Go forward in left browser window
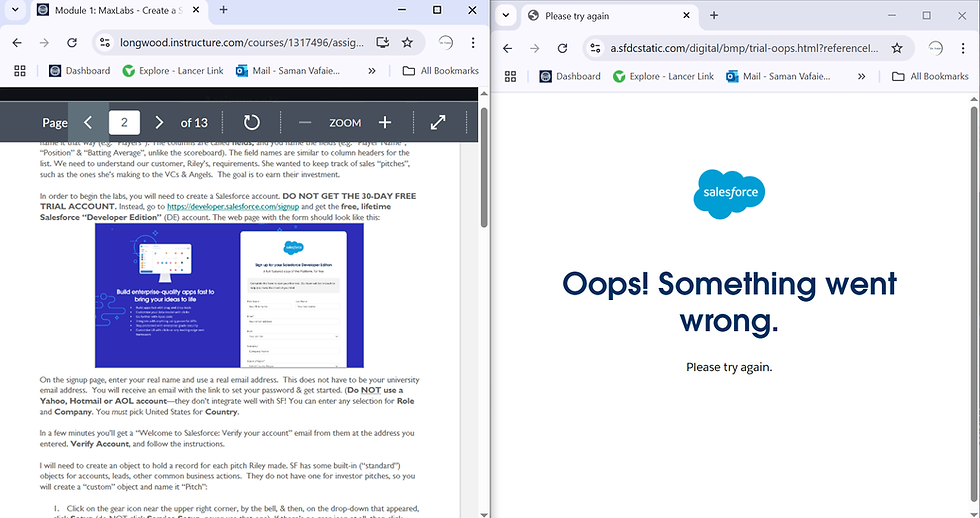 tap(44, 42)
